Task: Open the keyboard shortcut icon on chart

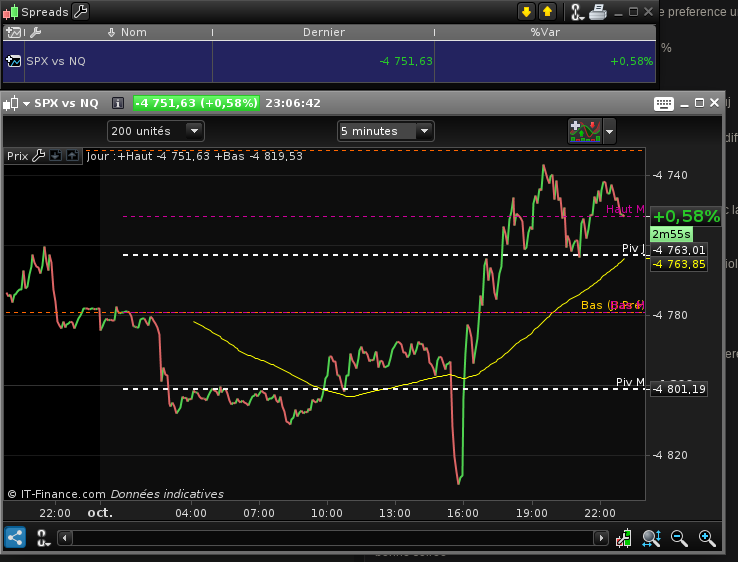Action: 664,104
